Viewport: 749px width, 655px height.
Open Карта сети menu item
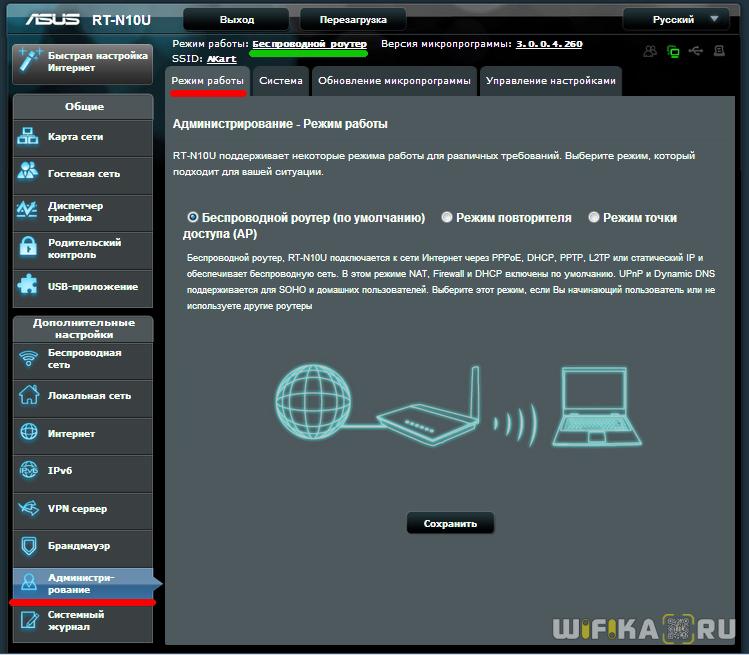pyautogui.click(x=83, y=137)
